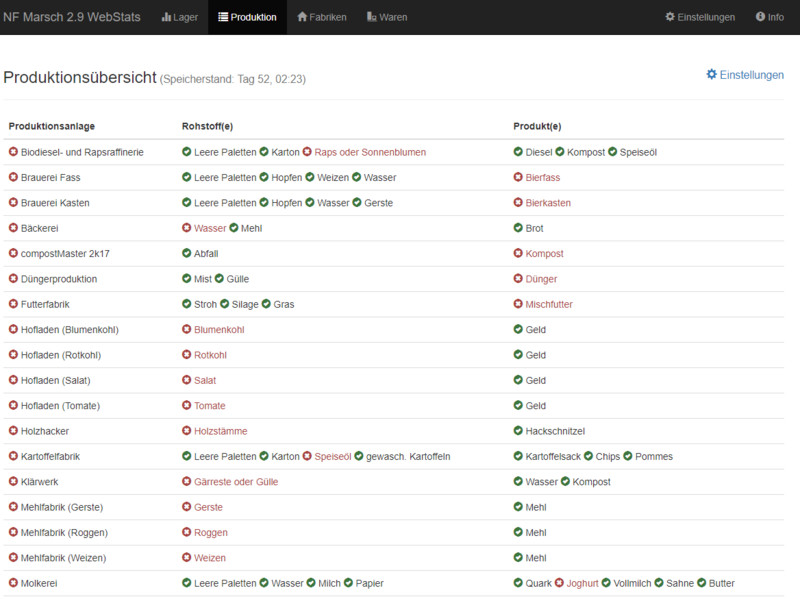Switch to the Fabriken tab
Image resolution: width=800 pixels, height=599 pixels.
click(322, 17)
